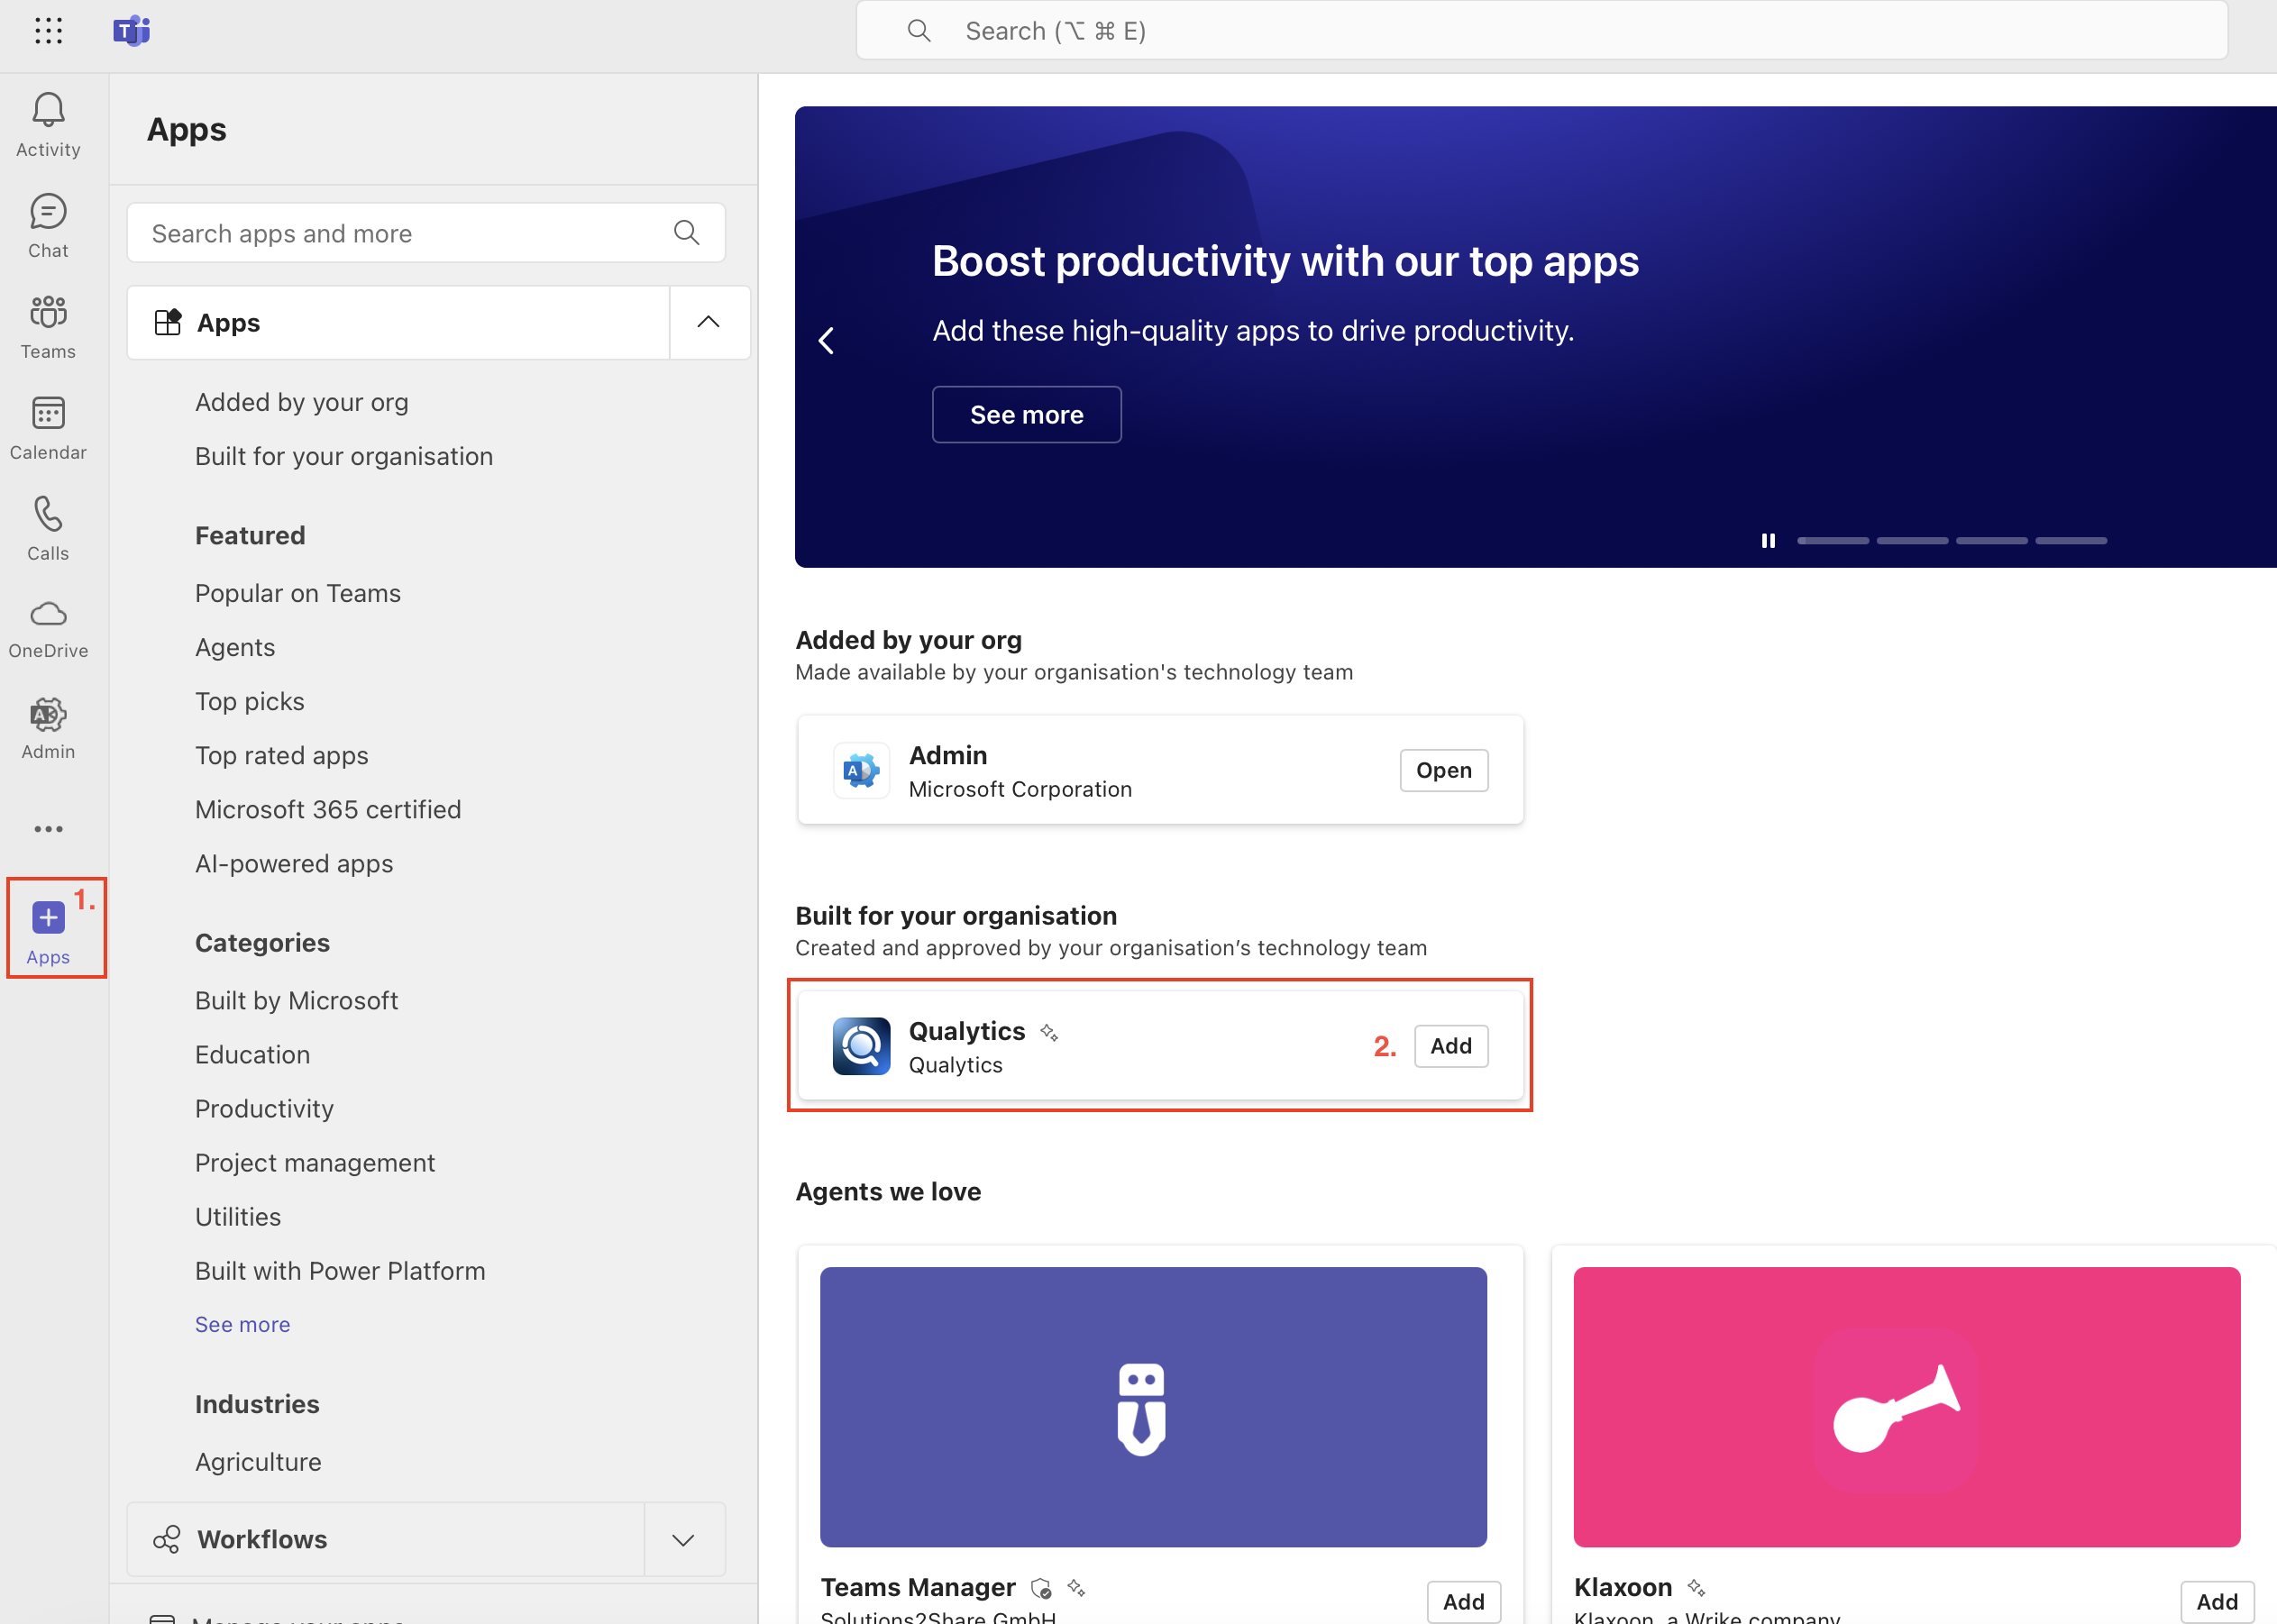Image resolution: width=2277 pixels, height=1624 pixels.
Task: Select the Workflows section header
Action: pyautogui.click(x=386, y=1539)
